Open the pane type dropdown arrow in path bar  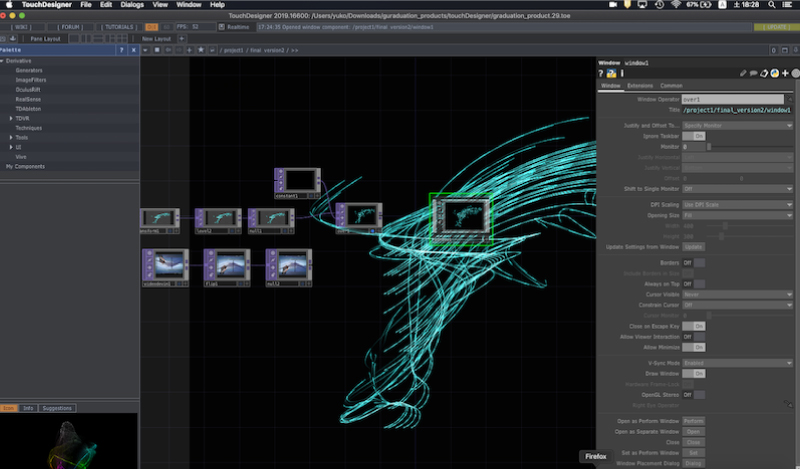tap(145, 50)
